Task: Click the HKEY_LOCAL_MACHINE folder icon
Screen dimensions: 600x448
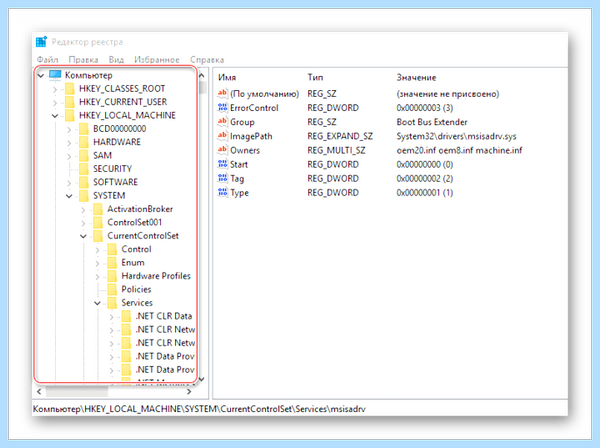Action: 70,116
